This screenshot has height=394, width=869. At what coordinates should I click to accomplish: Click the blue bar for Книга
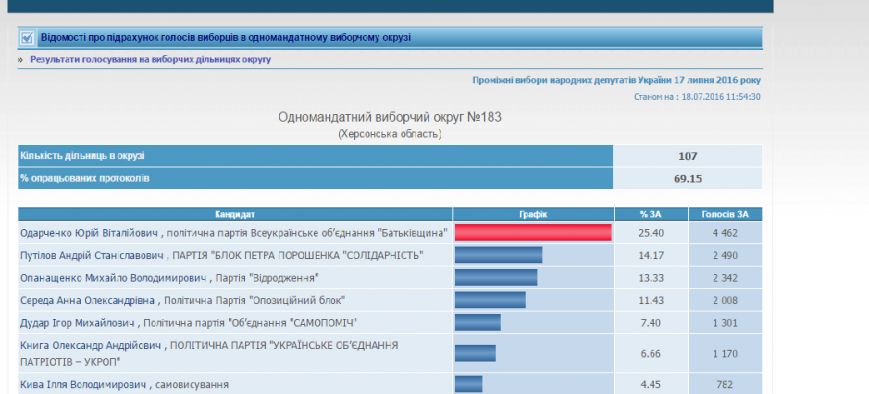click(475, 353)
